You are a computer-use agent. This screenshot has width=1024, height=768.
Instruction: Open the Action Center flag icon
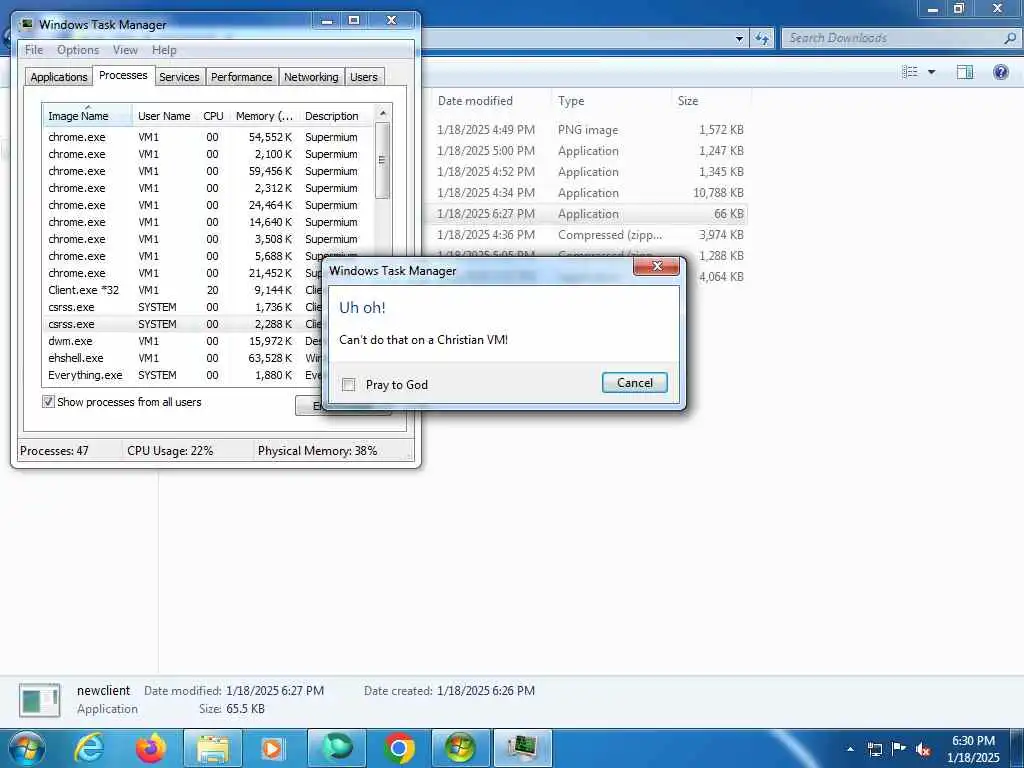[899, 749]
